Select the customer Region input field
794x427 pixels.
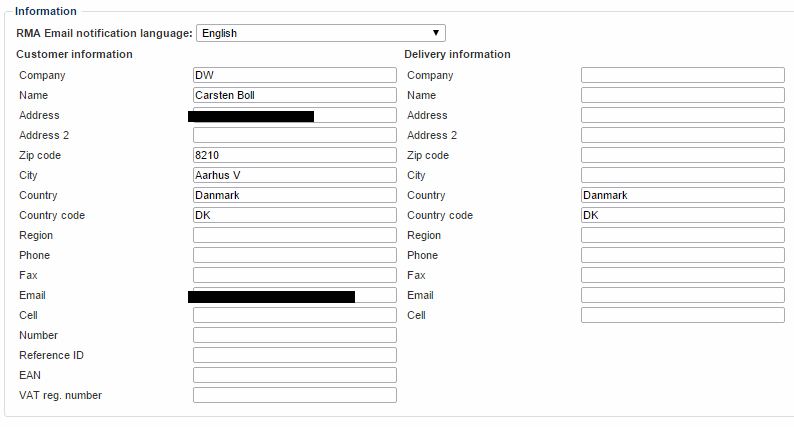coord(294,235)
